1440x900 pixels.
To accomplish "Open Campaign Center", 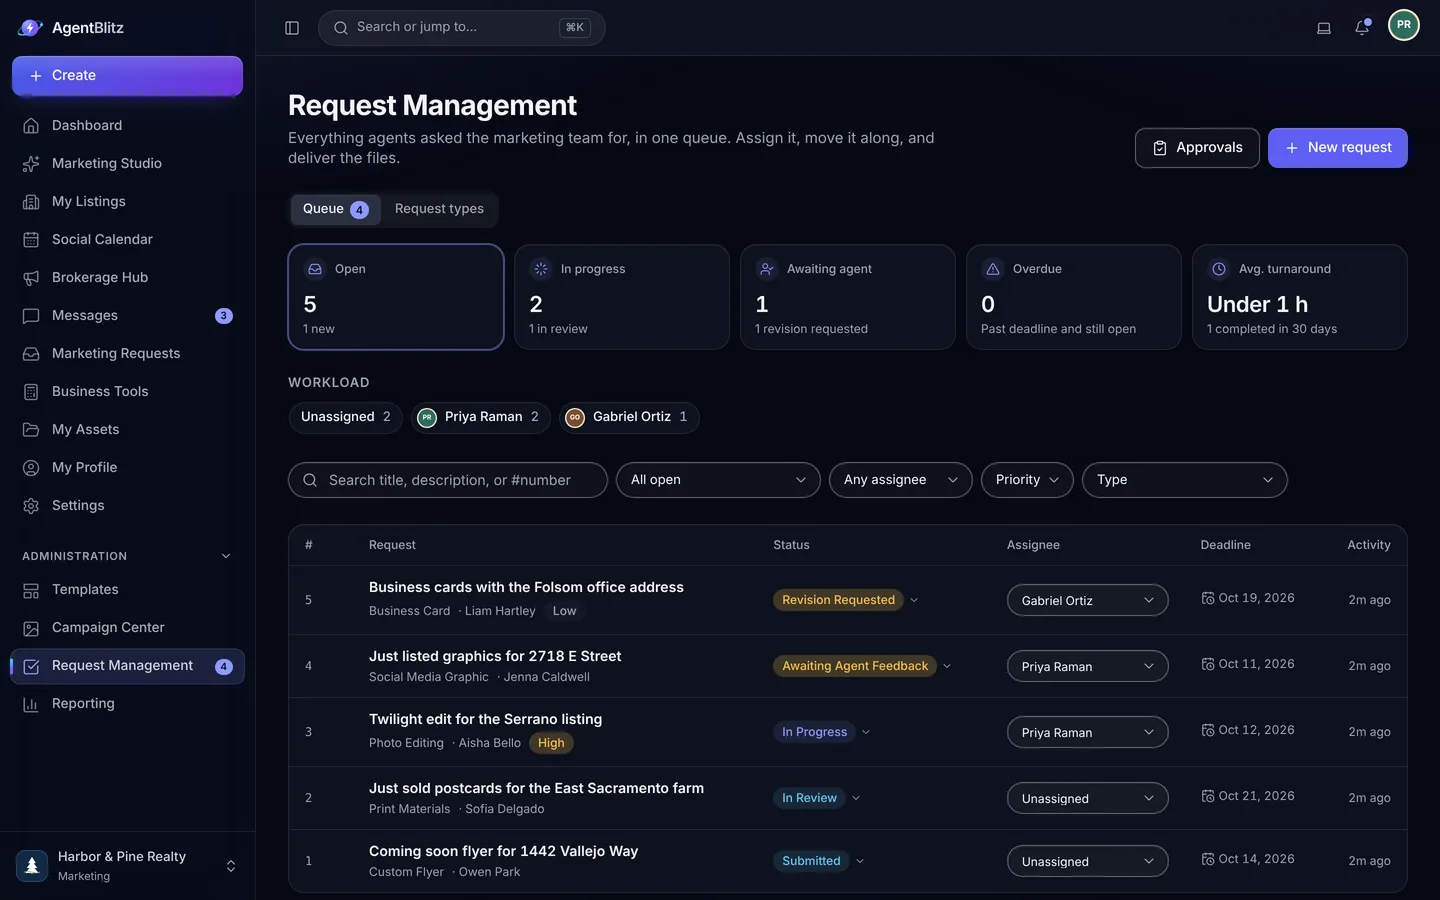I will point(127,628).
